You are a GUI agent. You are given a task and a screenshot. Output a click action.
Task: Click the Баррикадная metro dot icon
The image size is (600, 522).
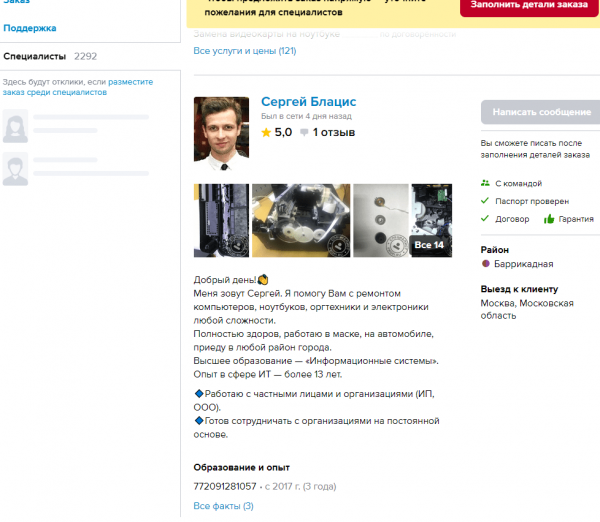click(x=486, y=264)
